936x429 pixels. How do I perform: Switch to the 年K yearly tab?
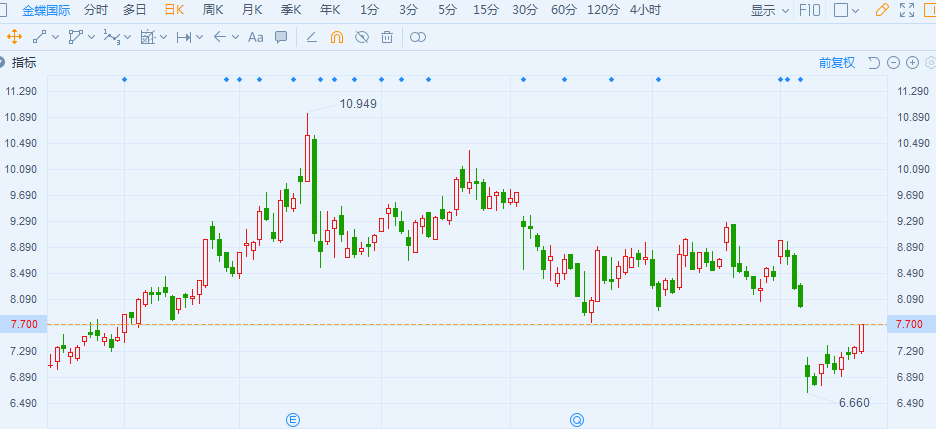tap(330, 10)
